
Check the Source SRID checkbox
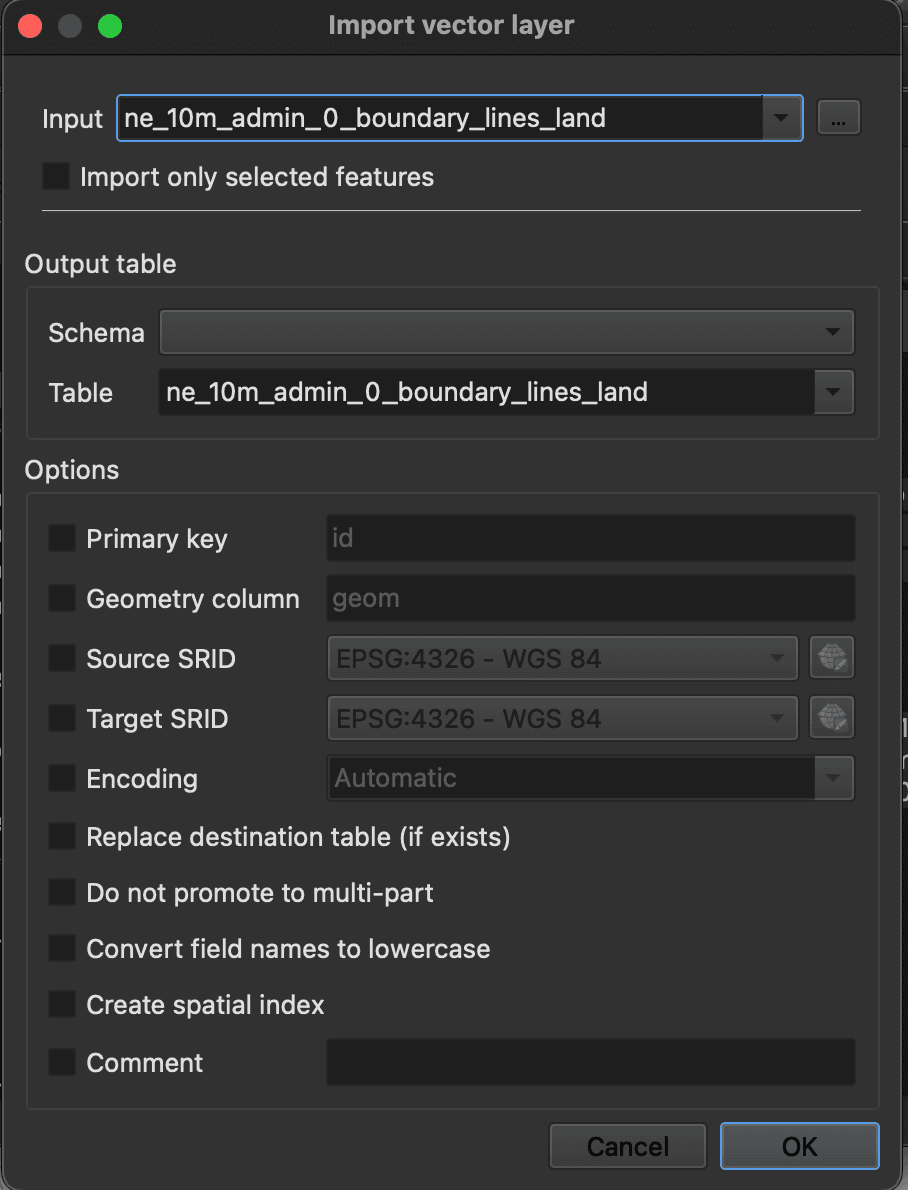(60, 658)
